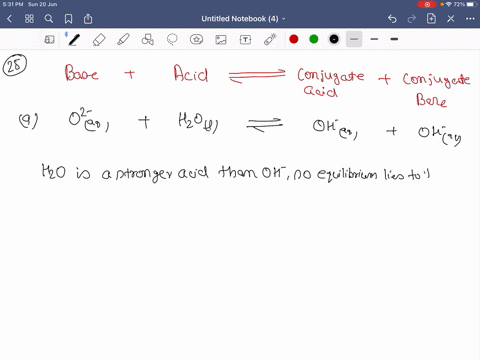This screenshot has width=480, height=360.
Task: Select the Shapes tool
Action: [148, 40]
